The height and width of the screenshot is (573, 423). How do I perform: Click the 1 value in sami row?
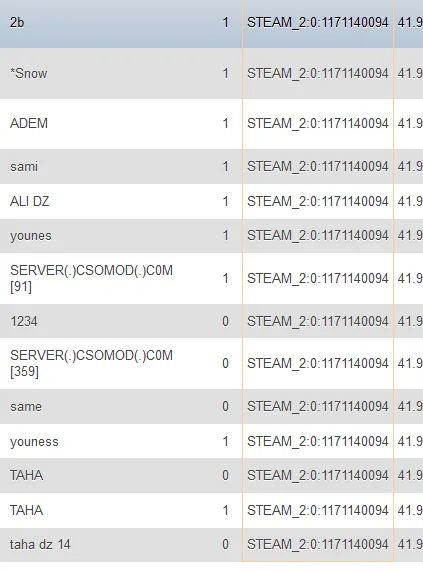(x=225, y=167)
